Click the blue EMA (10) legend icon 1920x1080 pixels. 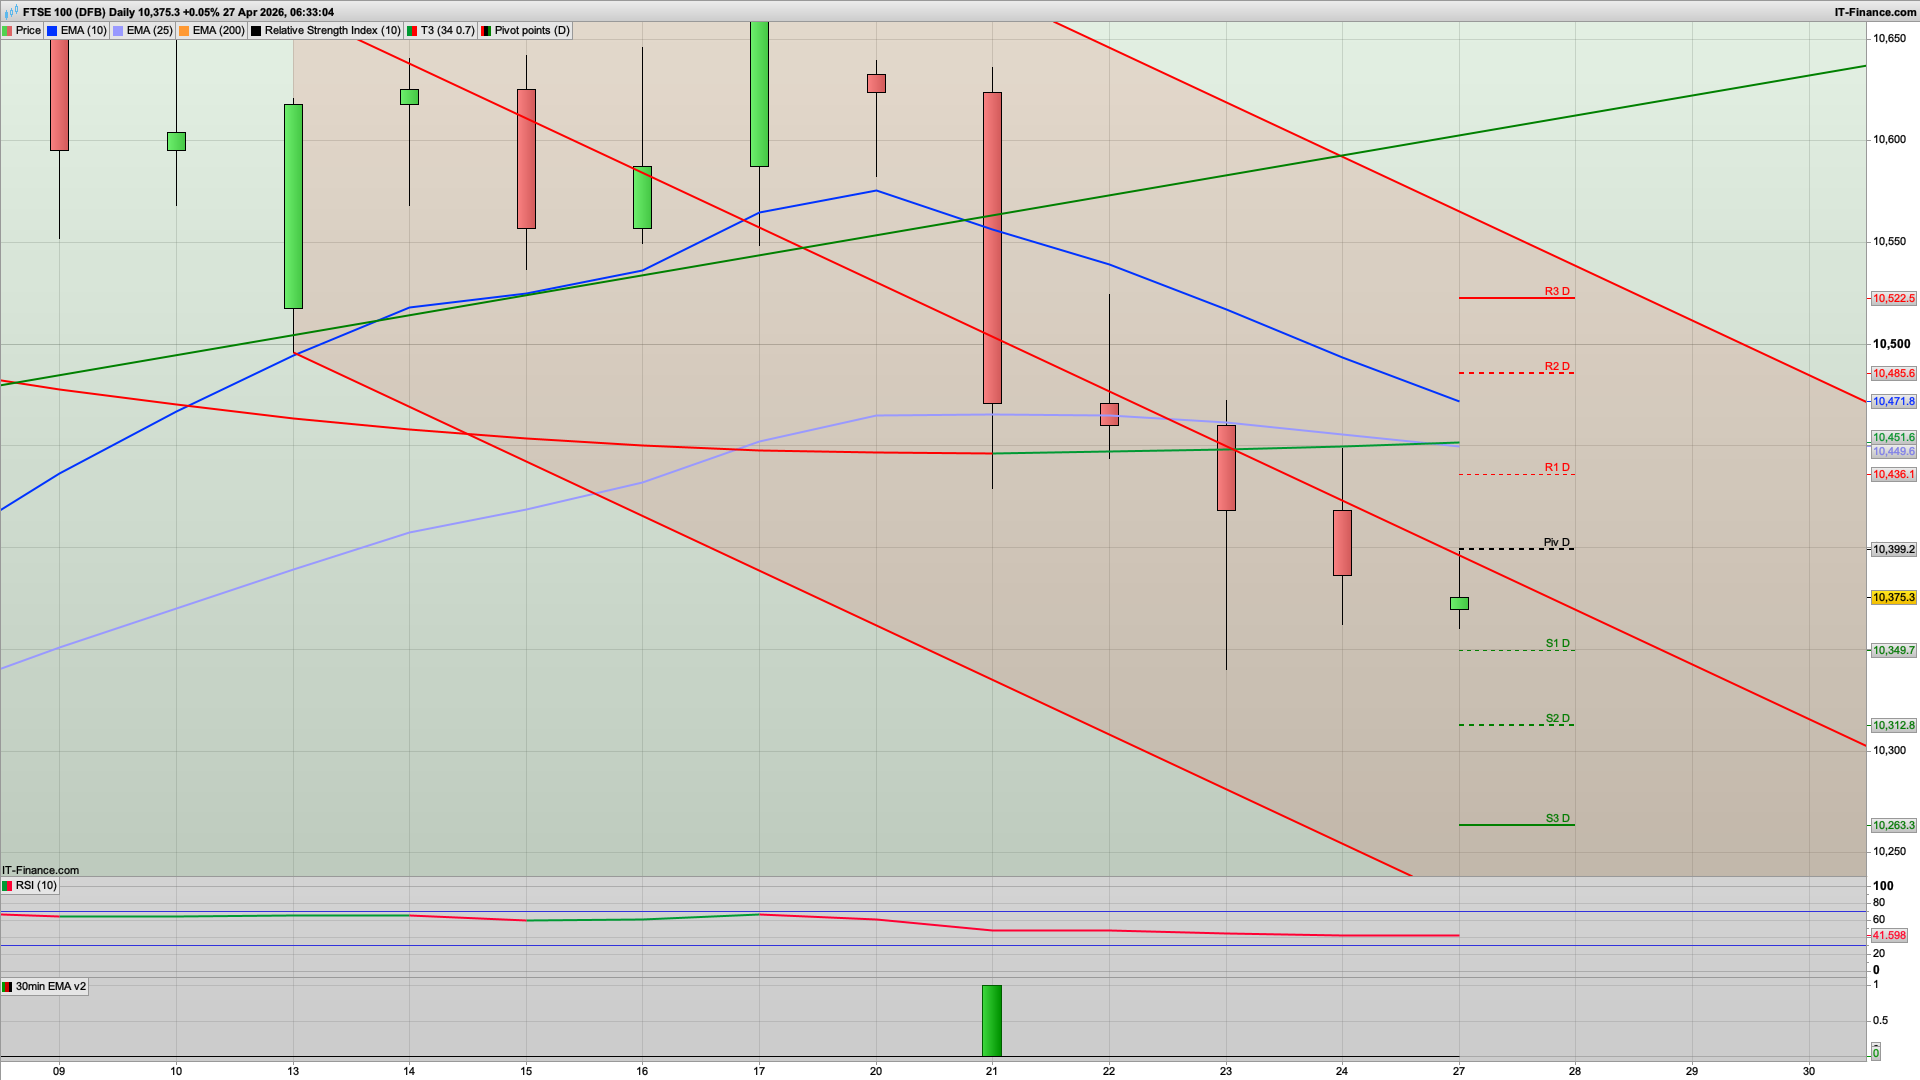(50, 30)
